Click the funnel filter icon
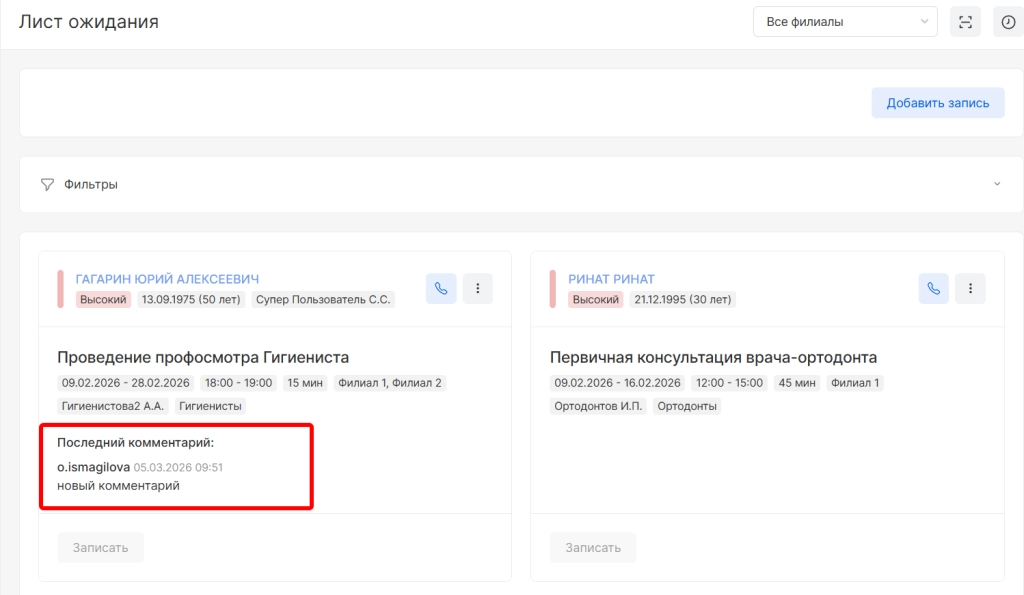Viewport: 1024px width, 595px height. [x=47, y=185]
